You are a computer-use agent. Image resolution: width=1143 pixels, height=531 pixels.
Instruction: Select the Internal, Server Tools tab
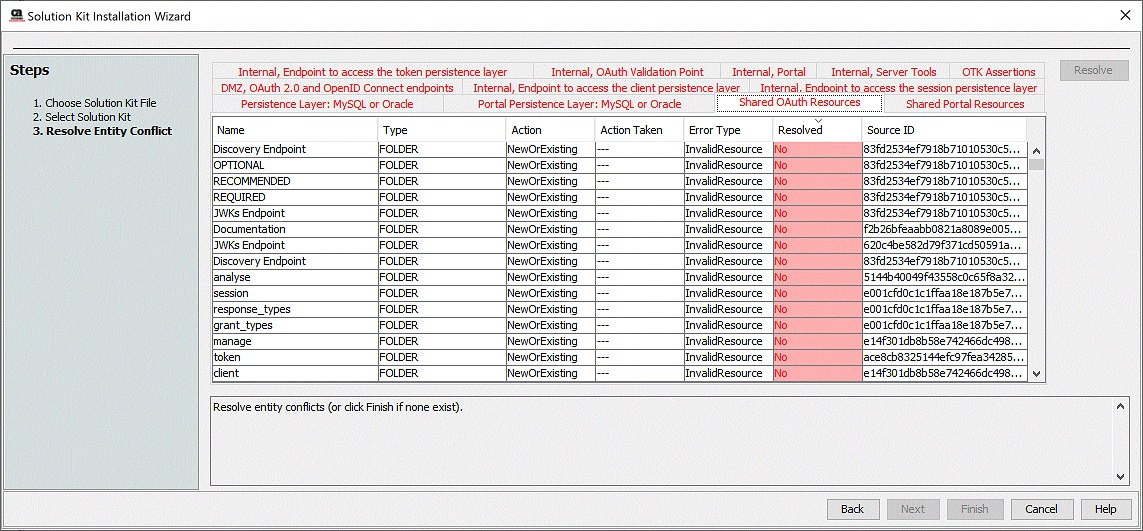pos(883,71)
